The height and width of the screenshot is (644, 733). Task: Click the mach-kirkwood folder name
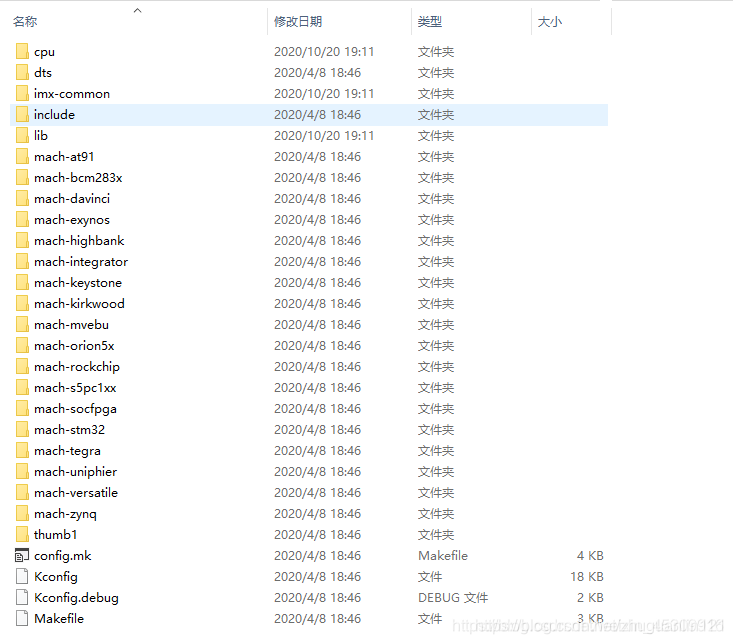click(79, 304)
